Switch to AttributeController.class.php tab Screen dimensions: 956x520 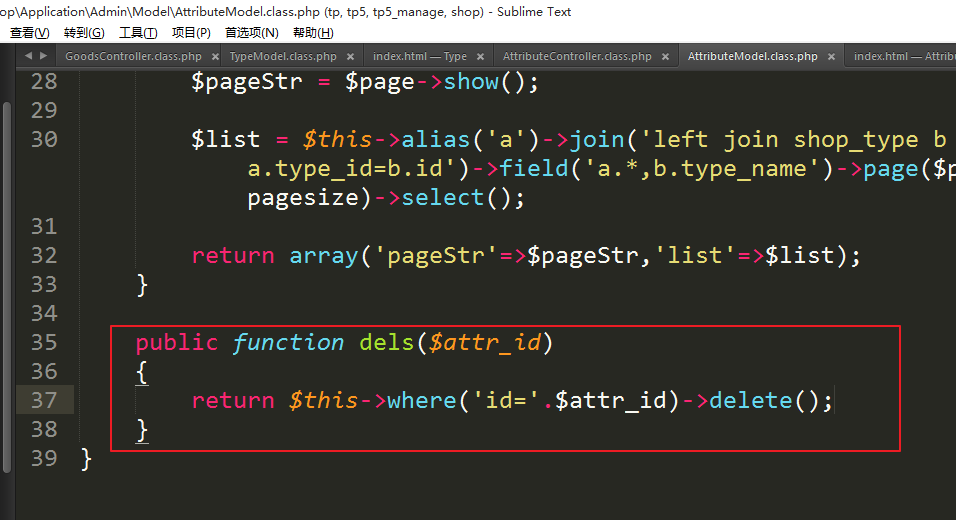click(576, 57)
